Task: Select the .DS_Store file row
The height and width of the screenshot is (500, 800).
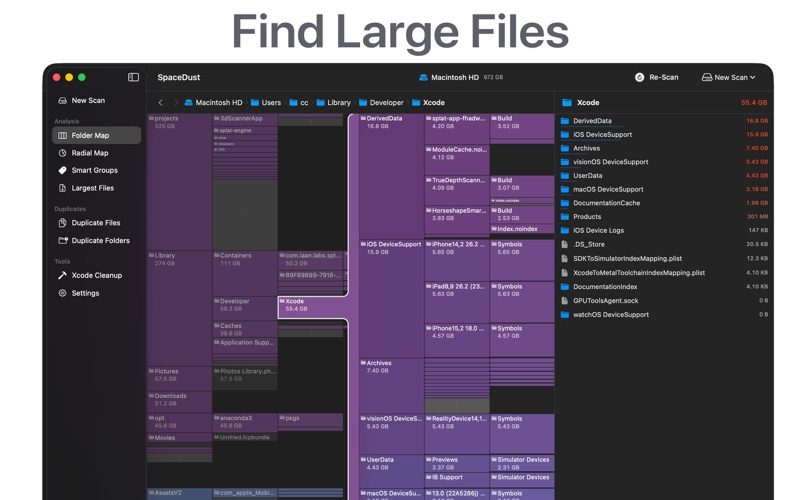Action: click(664, 244)
